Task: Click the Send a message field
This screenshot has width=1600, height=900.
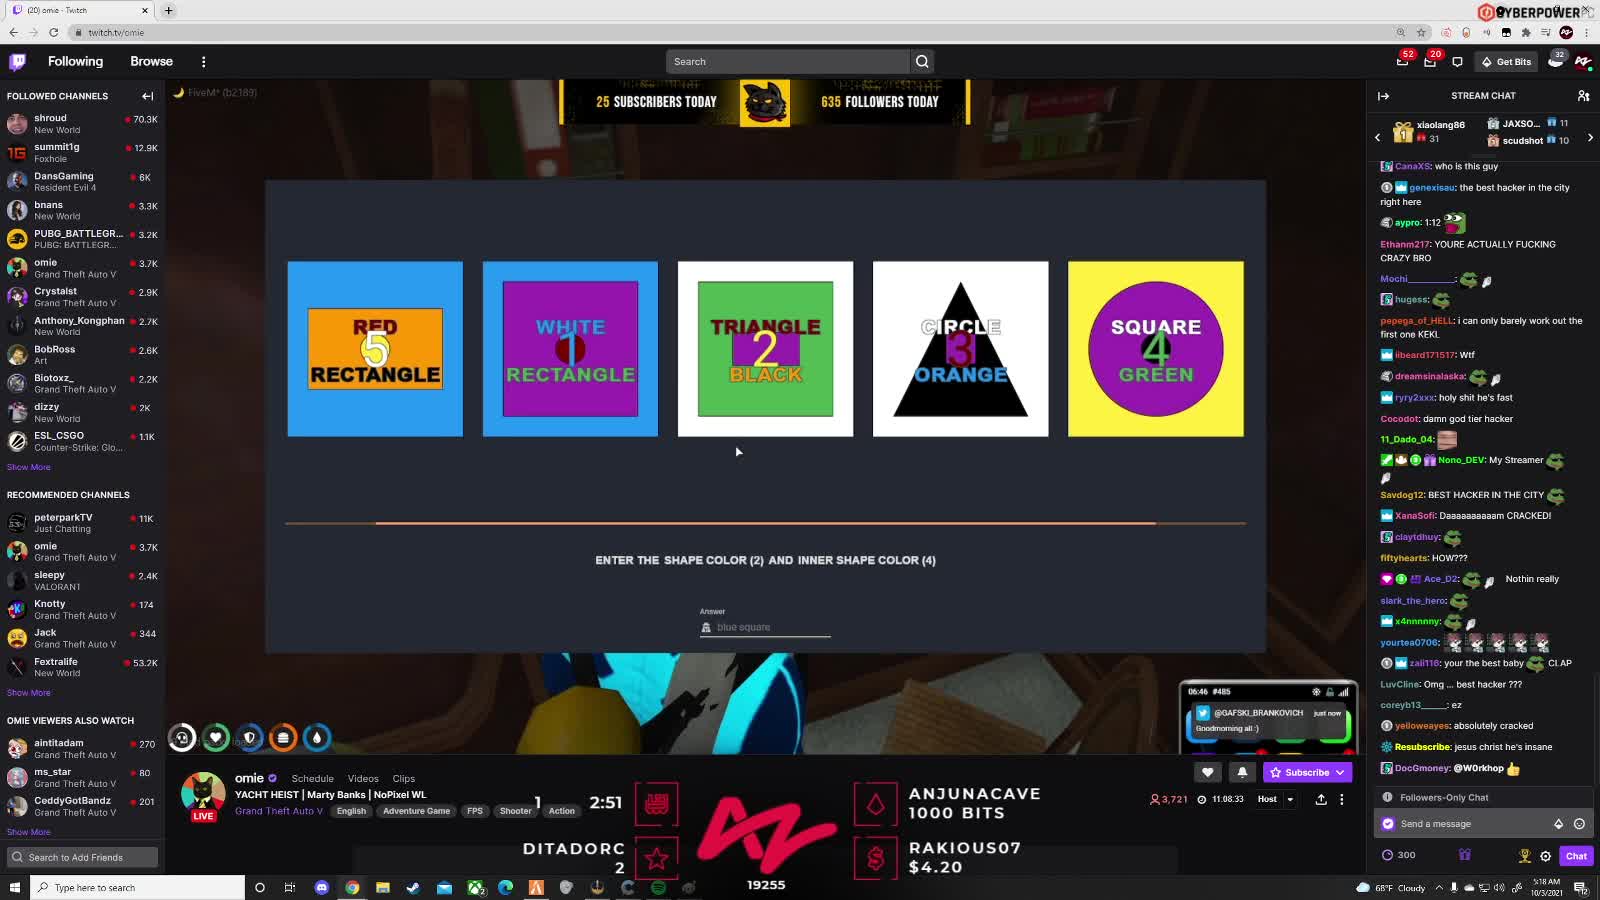Action: coord(1470,824)
